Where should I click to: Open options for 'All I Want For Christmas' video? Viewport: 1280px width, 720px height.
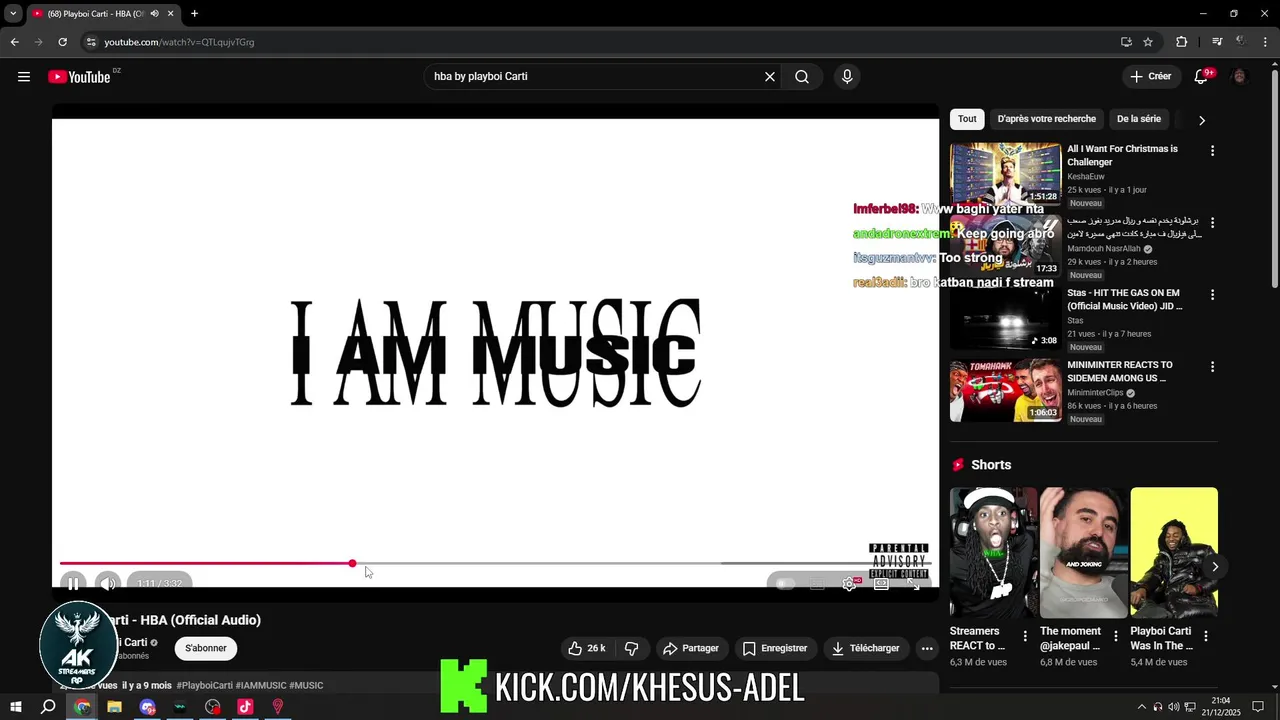[x=1212, y=151]
